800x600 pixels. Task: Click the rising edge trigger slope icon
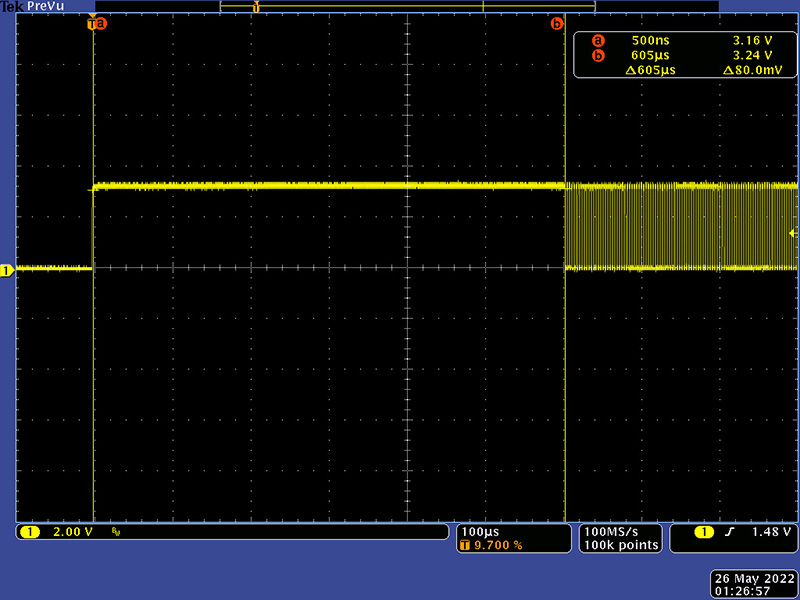pyautogui.click(x=730, y=532)
